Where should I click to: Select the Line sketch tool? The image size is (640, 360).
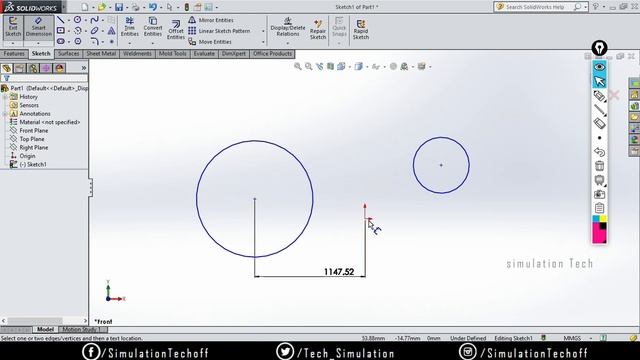click(x=60, y=20)
